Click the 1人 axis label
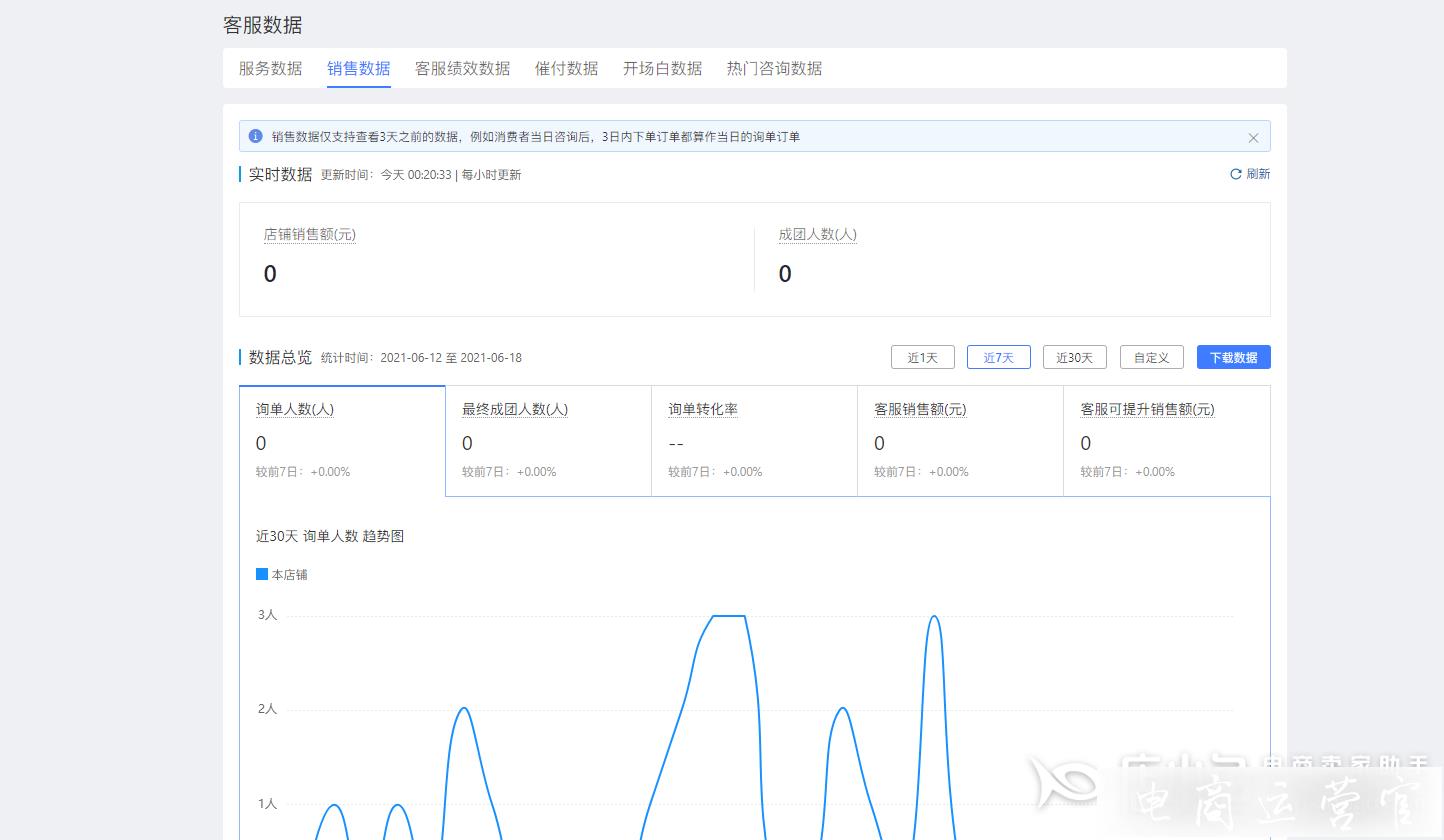This screenshot has height=840, width=1444. coord(267,804)
